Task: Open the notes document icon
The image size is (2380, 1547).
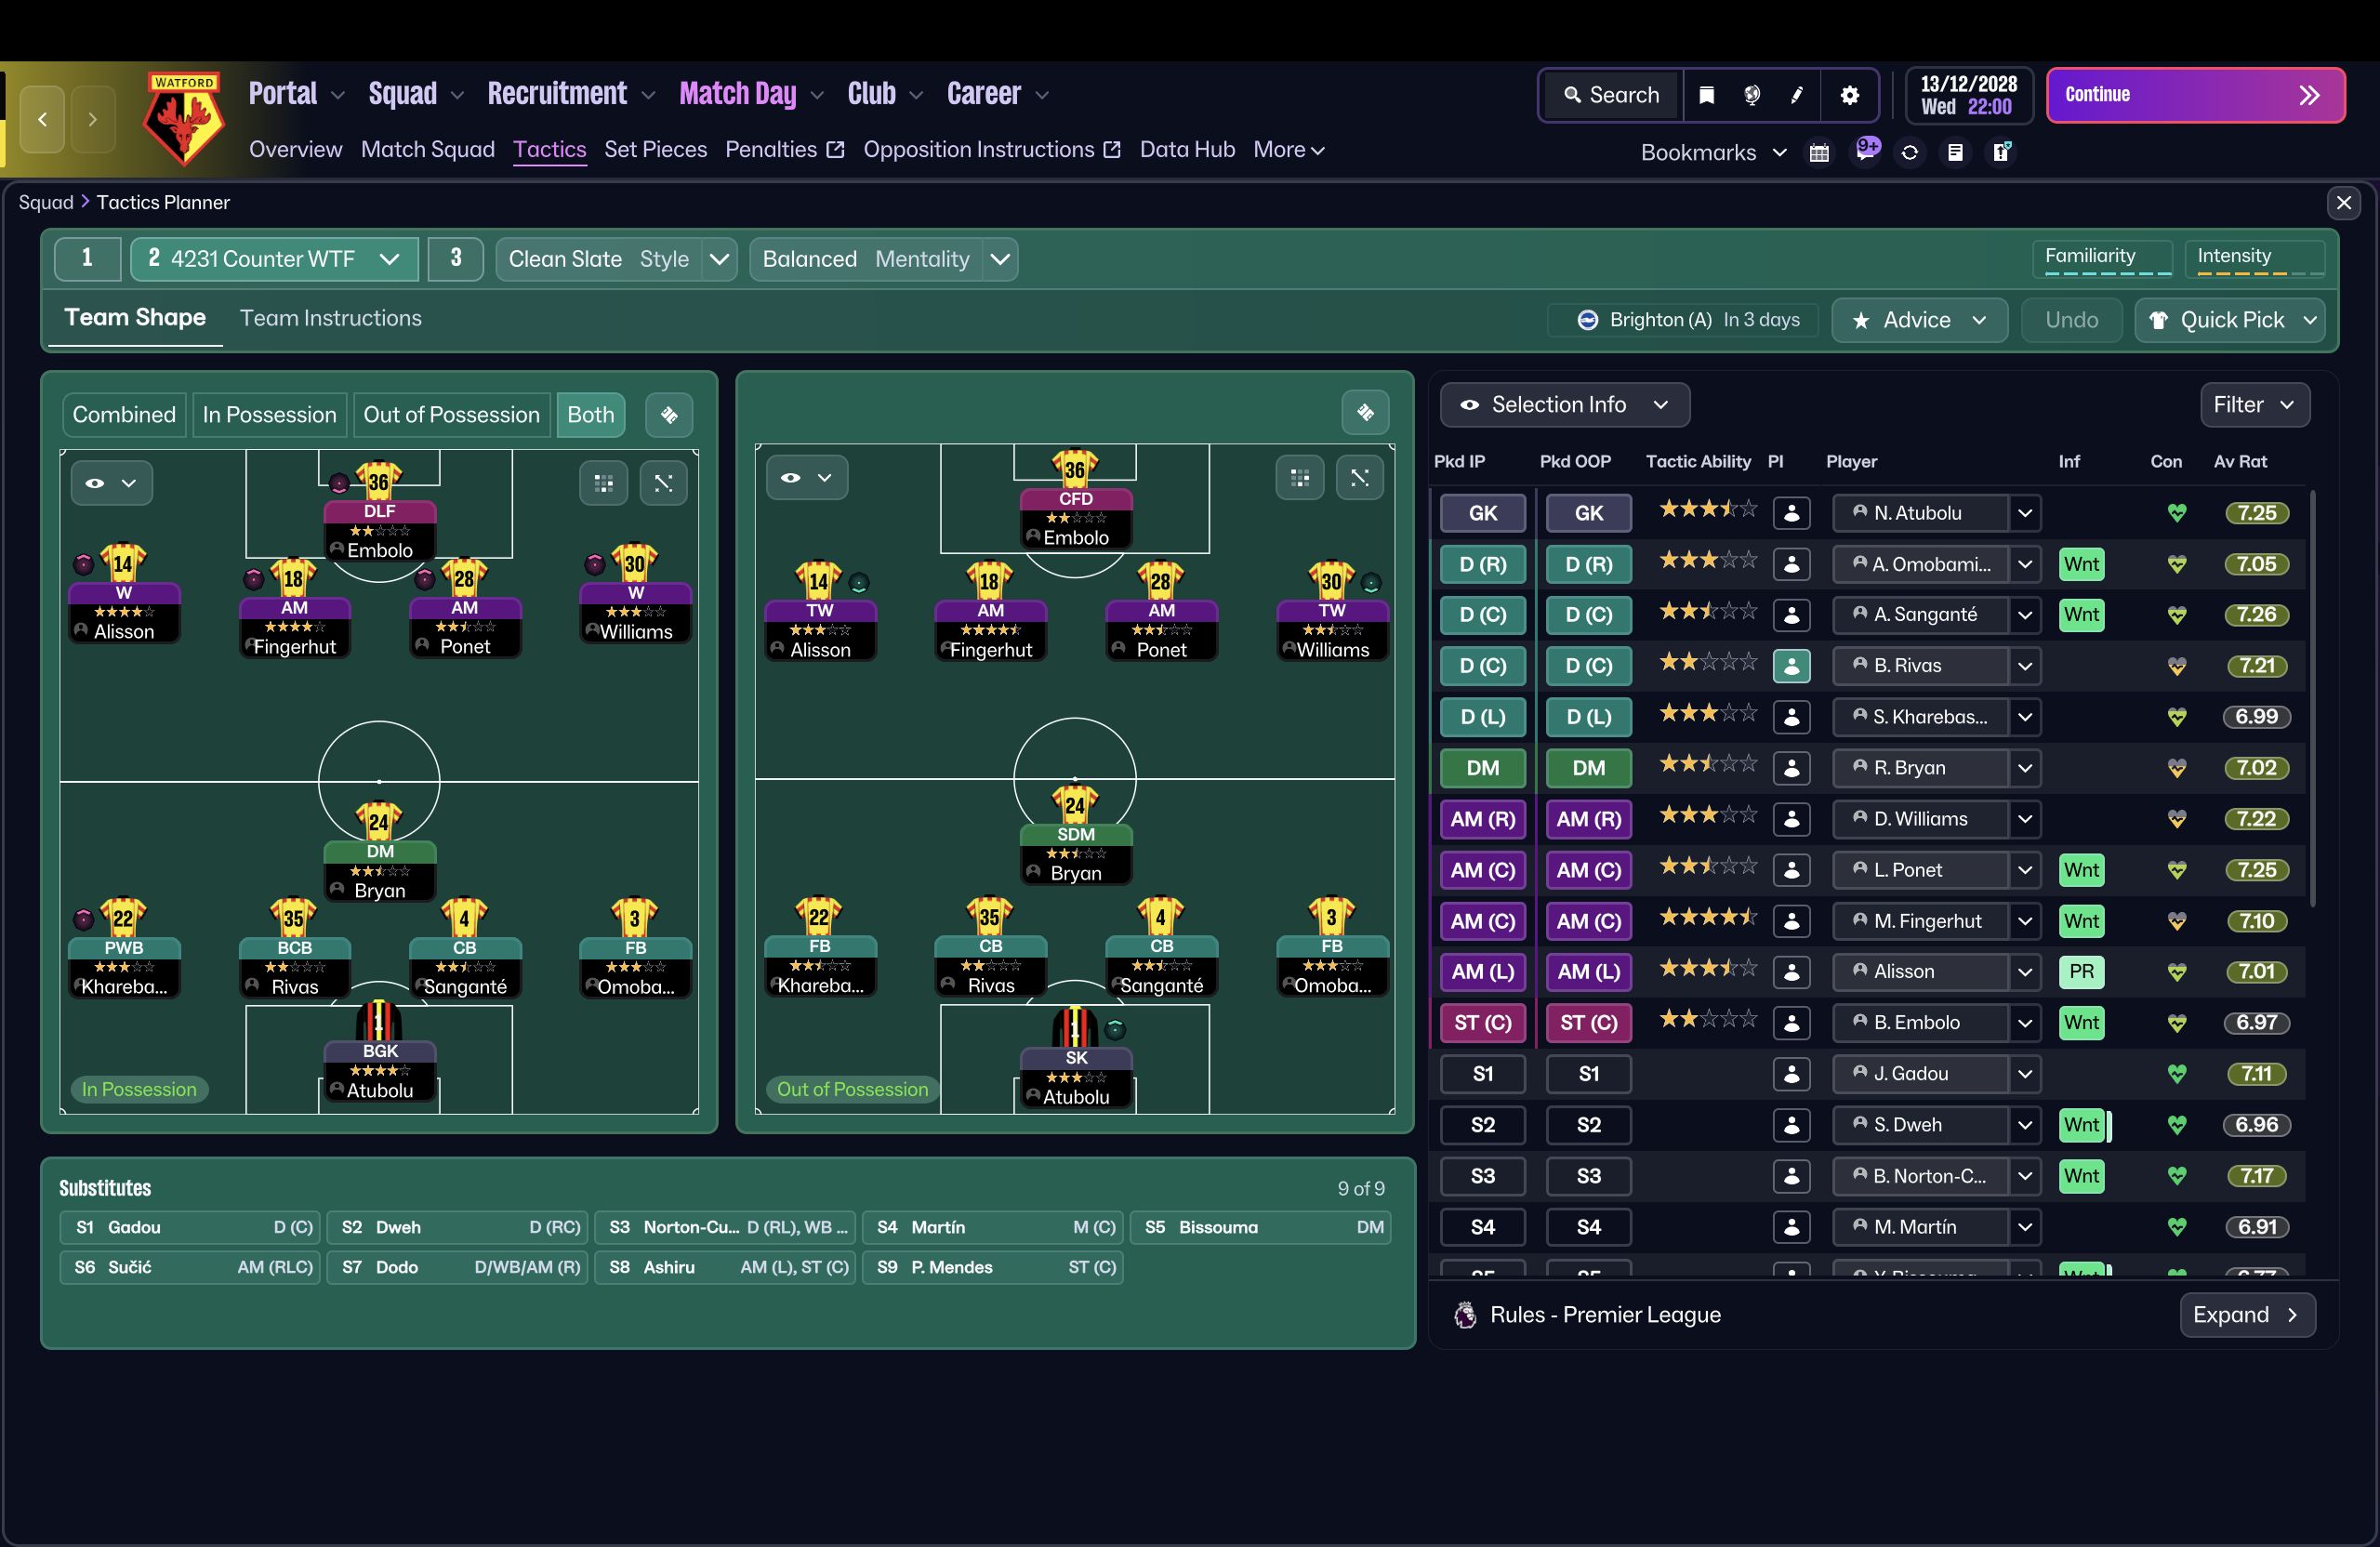Action: pos(1955,153)
